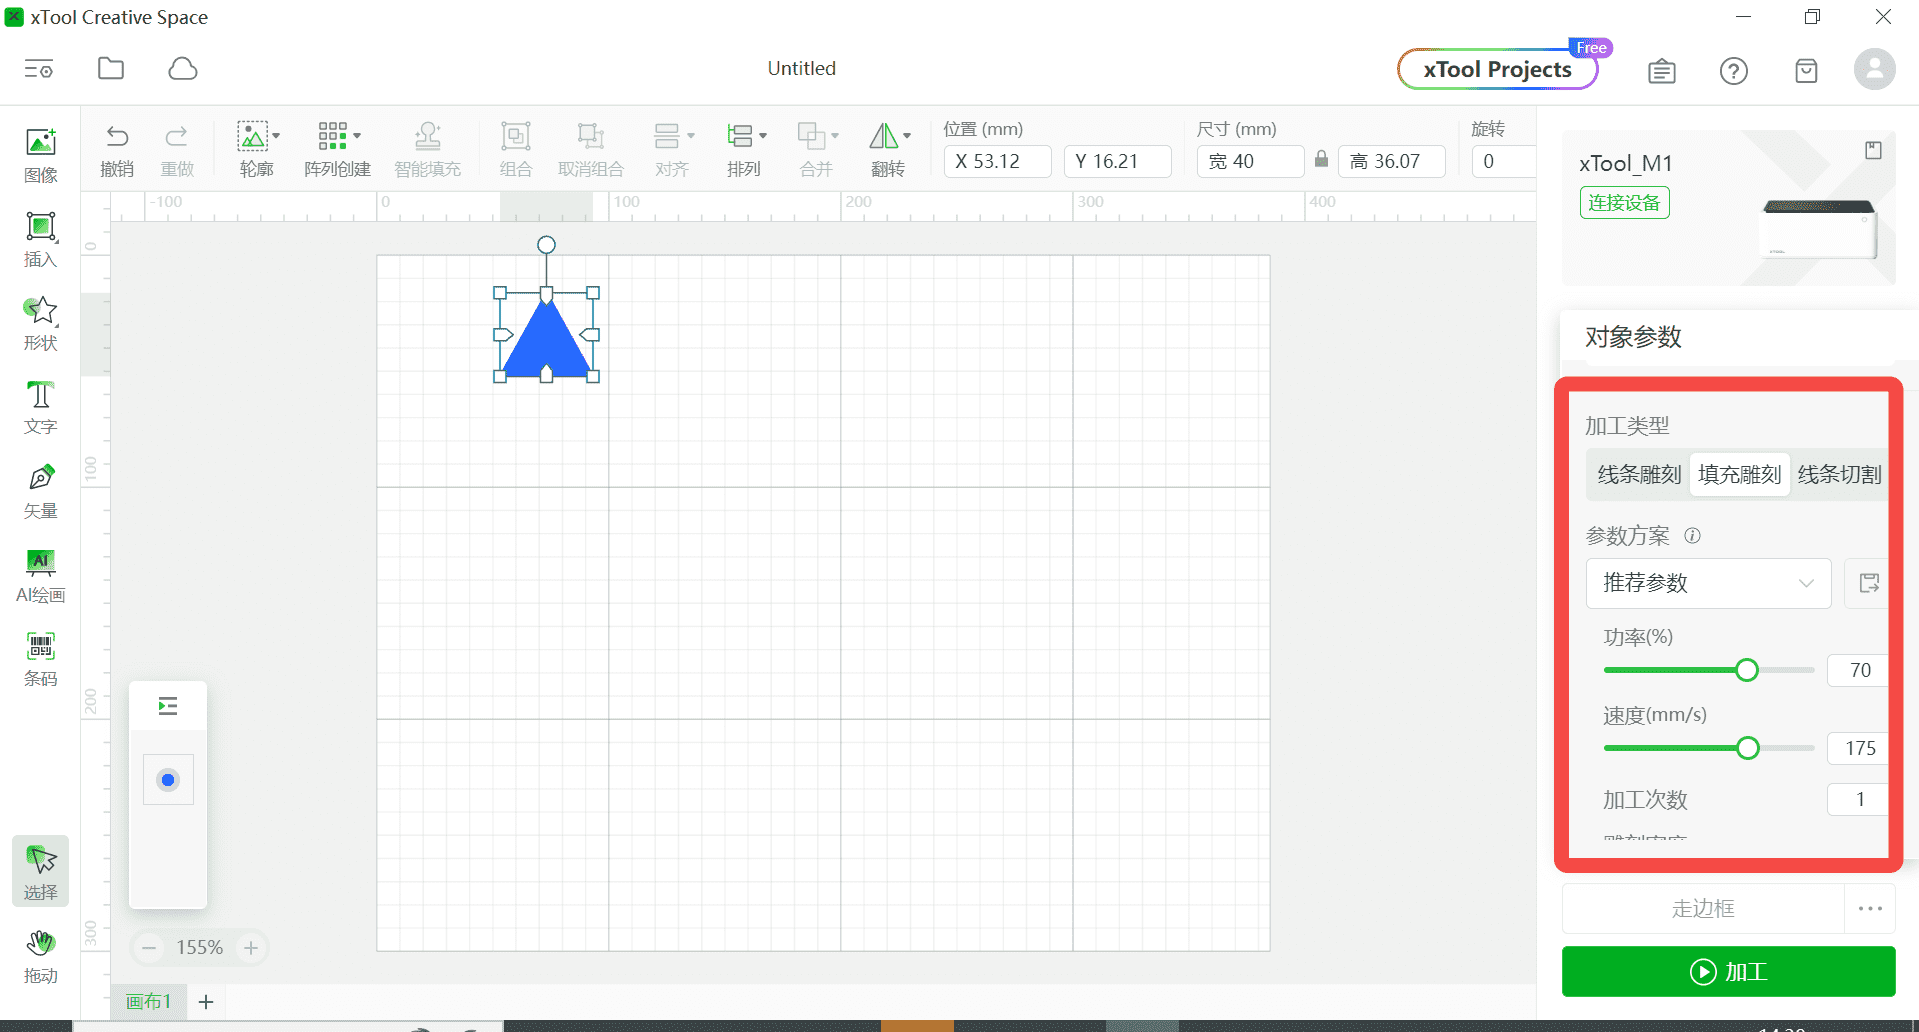Zoom in with plus button
1919x1032 pixels.
[x=251, y=948]
